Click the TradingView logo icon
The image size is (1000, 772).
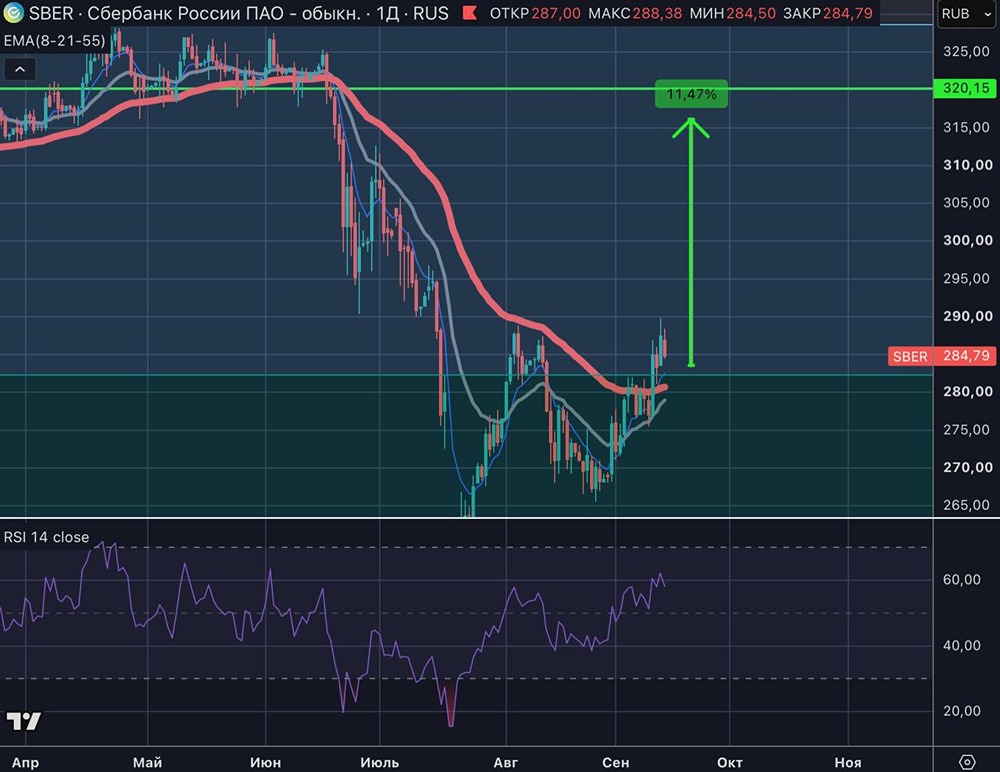coord(24,721)
